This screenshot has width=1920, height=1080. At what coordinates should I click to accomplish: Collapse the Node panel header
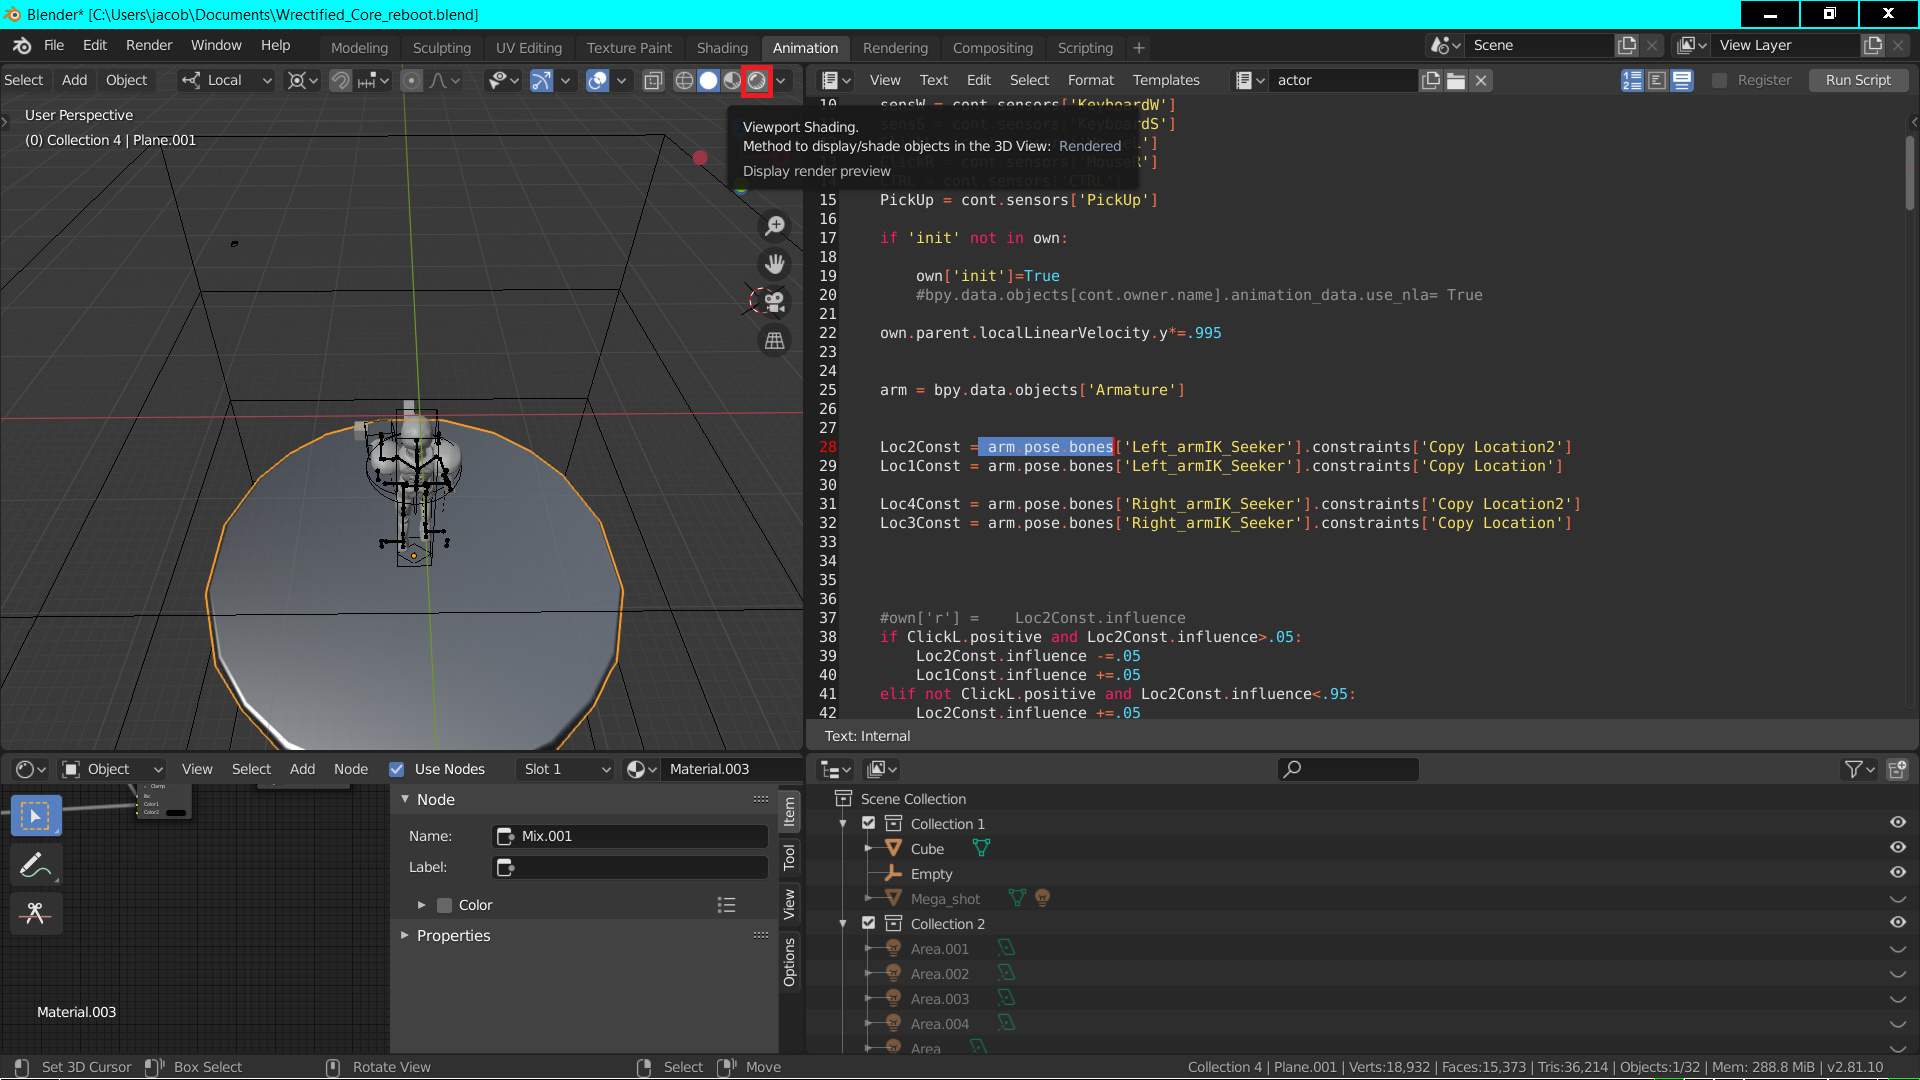tap(436, 800)
